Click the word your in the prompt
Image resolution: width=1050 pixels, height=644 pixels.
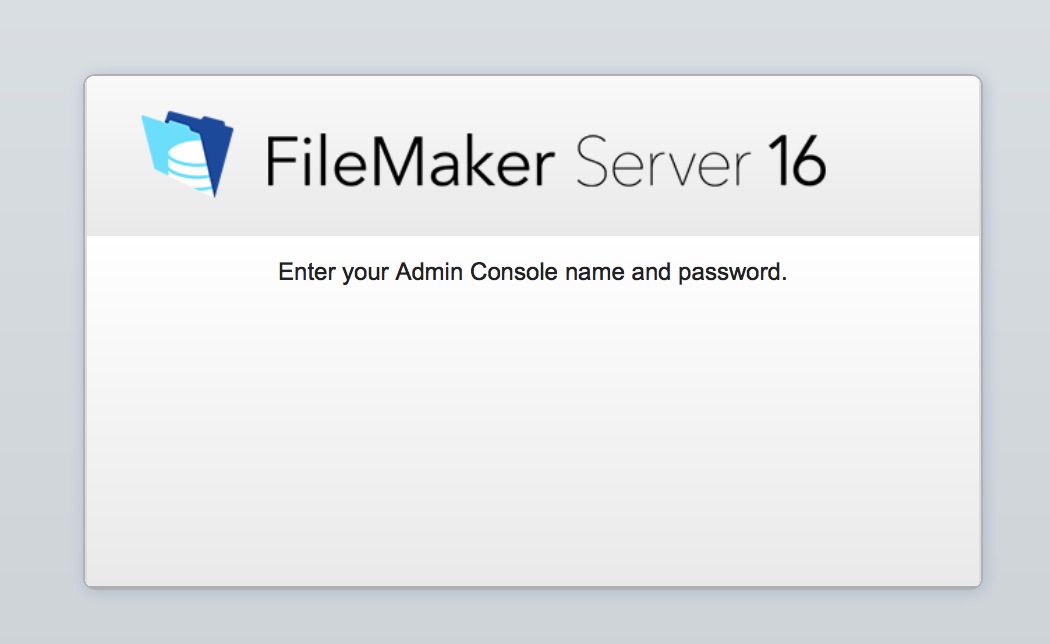[365, 273]
